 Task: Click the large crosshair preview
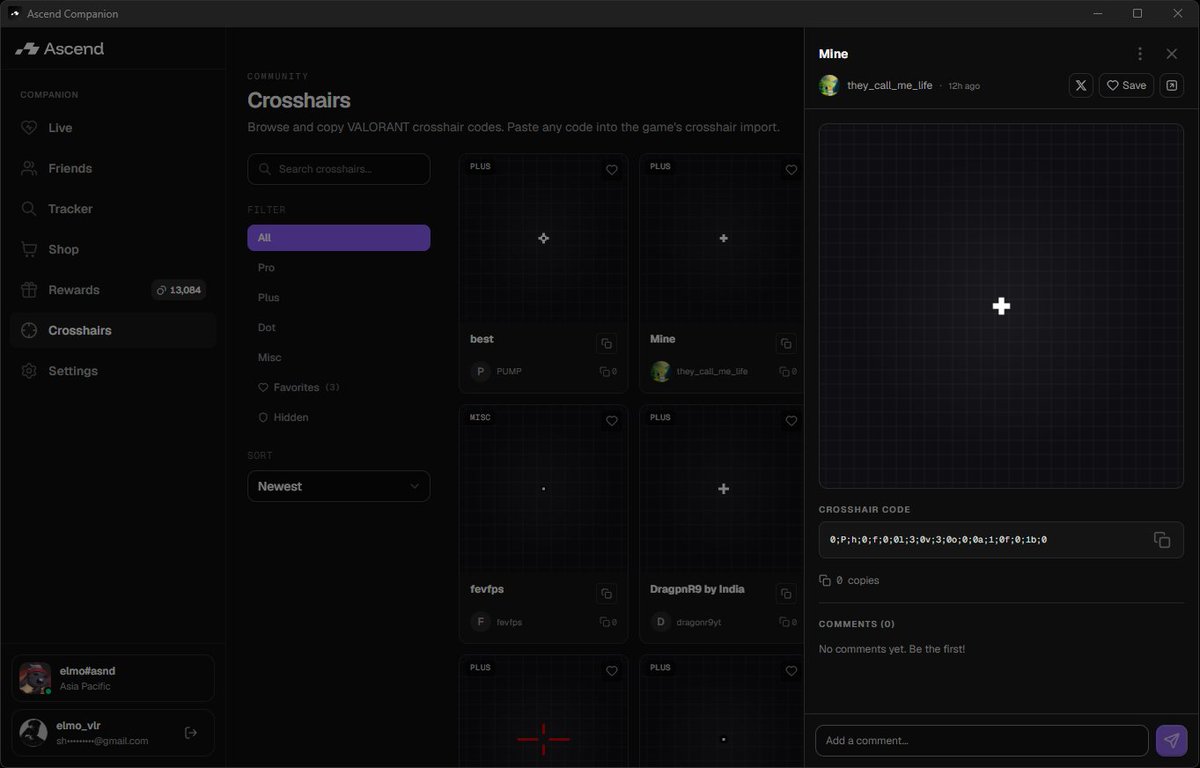pyautogui.click(x=1001, y=306)
